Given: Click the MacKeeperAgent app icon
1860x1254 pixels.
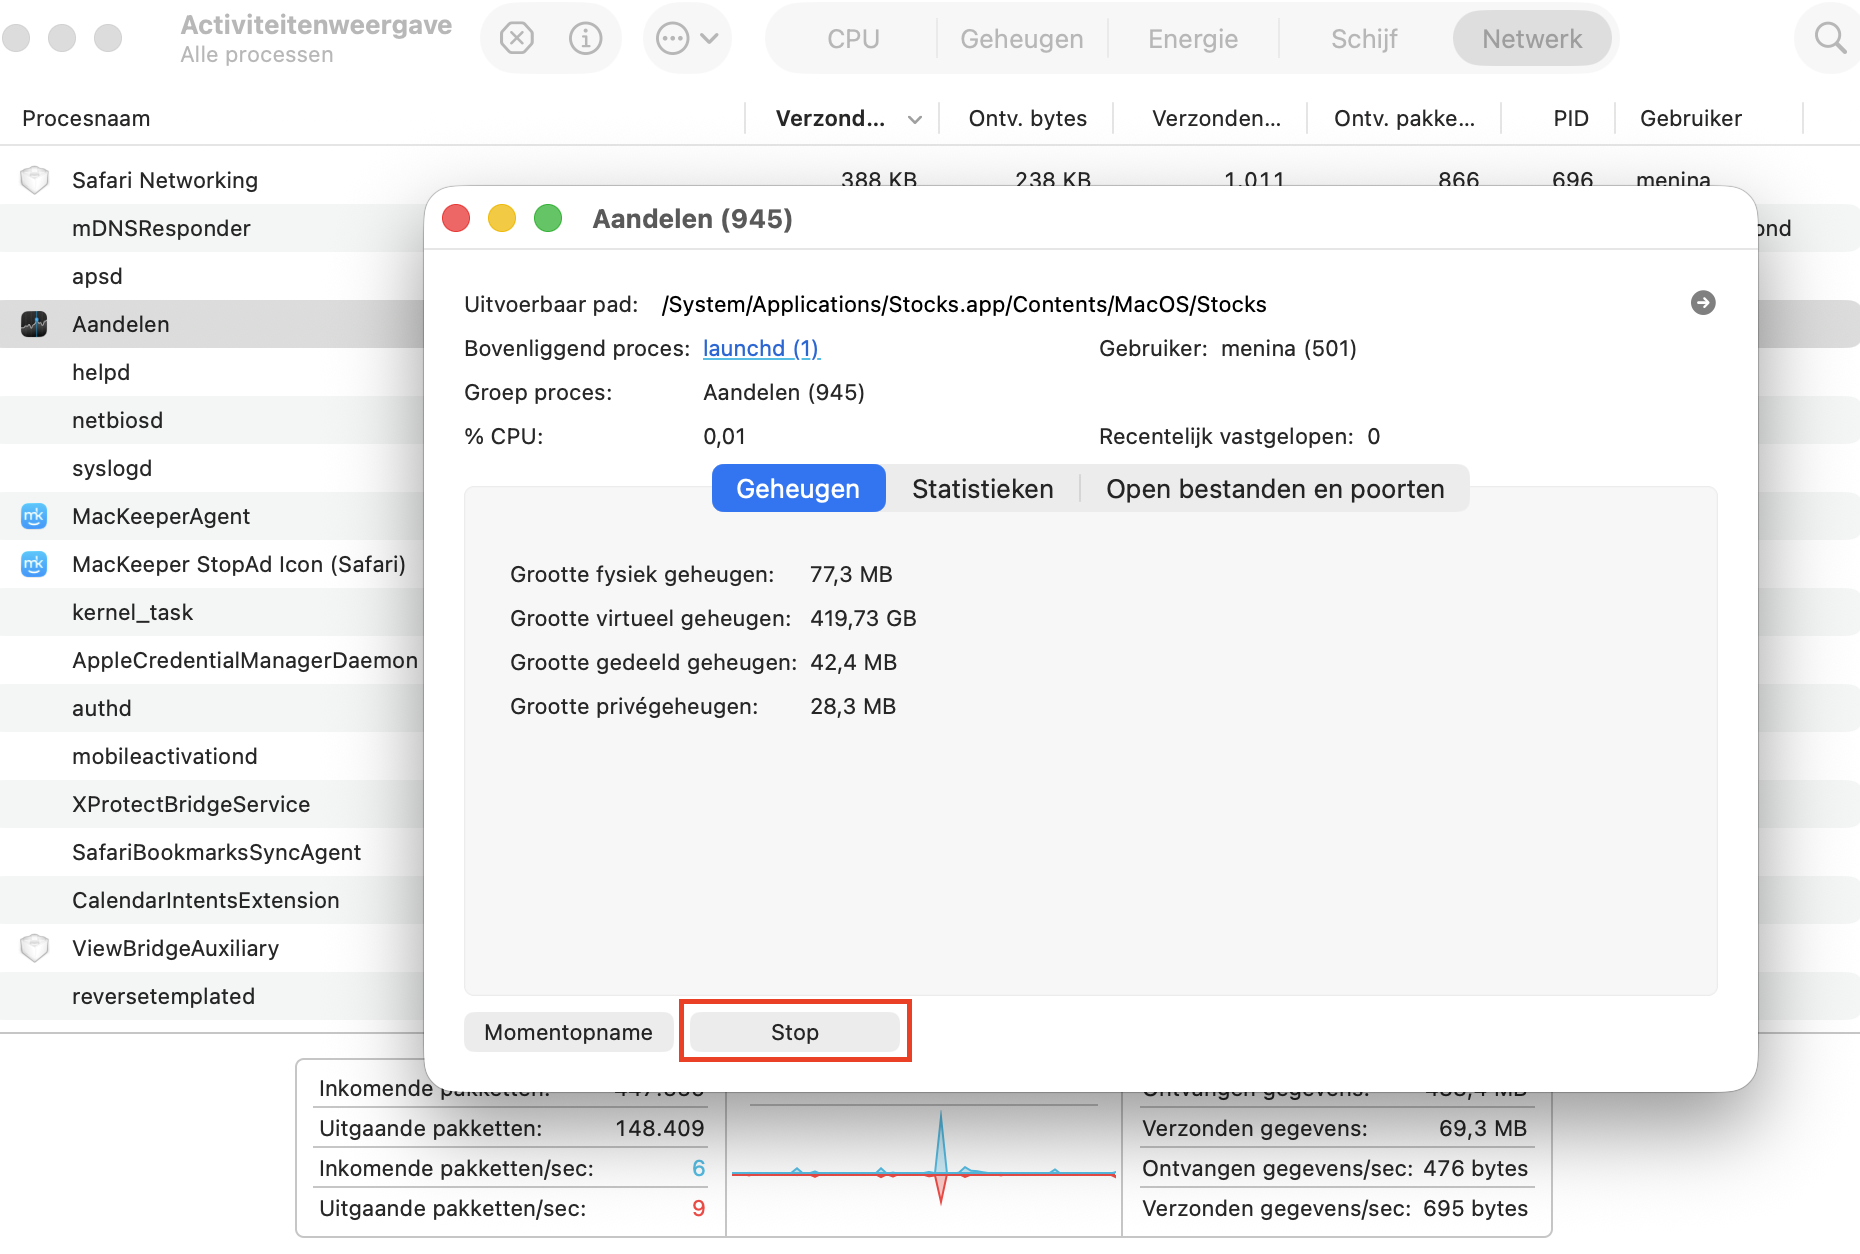Looking at the screenshot, I should (x=34, y=516).
